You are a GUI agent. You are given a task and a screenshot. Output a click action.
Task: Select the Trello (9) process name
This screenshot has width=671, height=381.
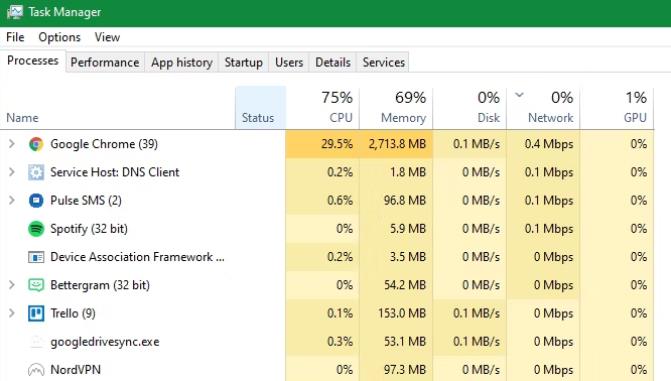pyautogui.click(x=73, y=313)
